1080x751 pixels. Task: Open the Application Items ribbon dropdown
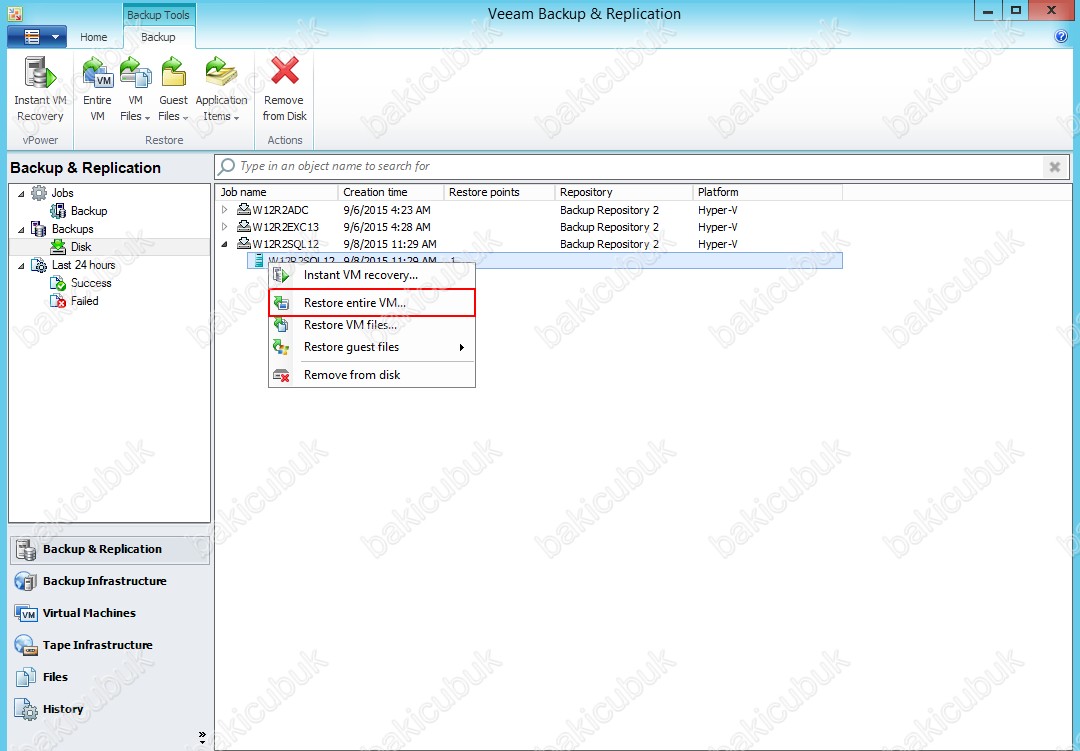(221, 90)
